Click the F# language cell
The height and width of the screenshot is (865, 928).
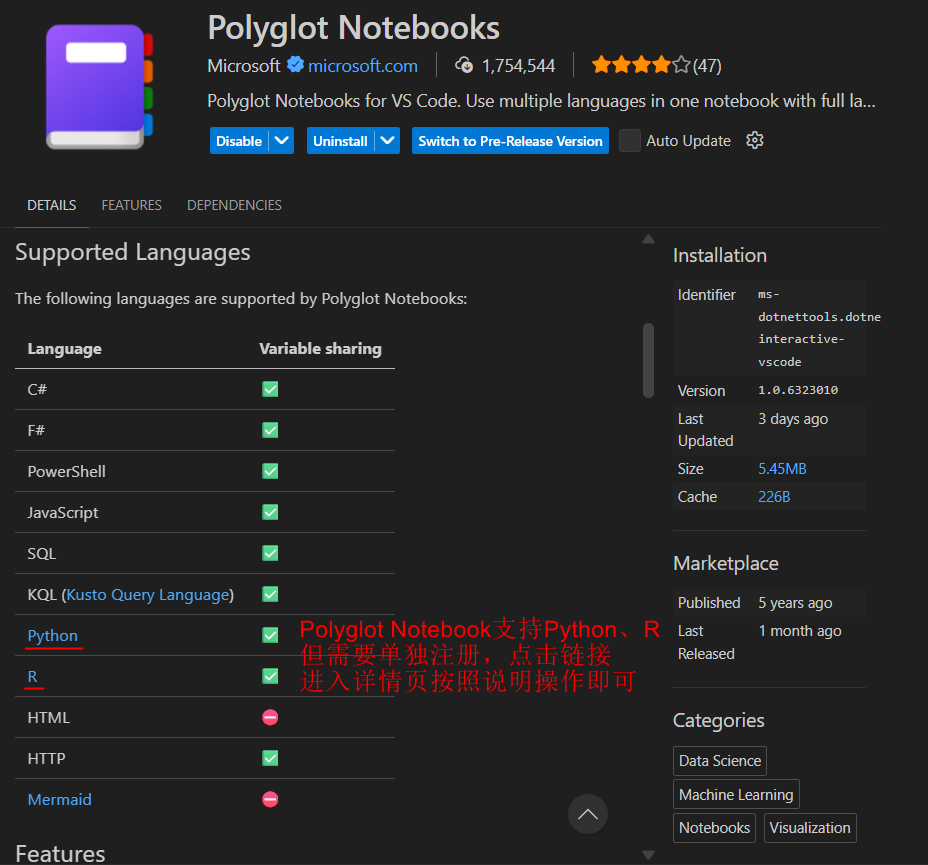pos(36,430)
